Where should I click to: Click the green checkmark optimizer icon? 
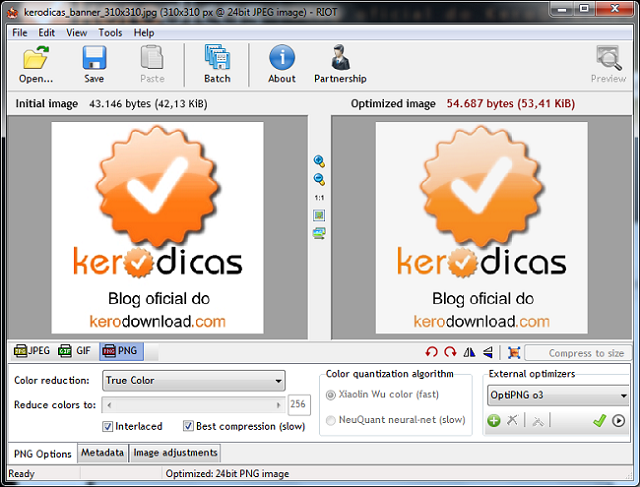tap(599, 420)
